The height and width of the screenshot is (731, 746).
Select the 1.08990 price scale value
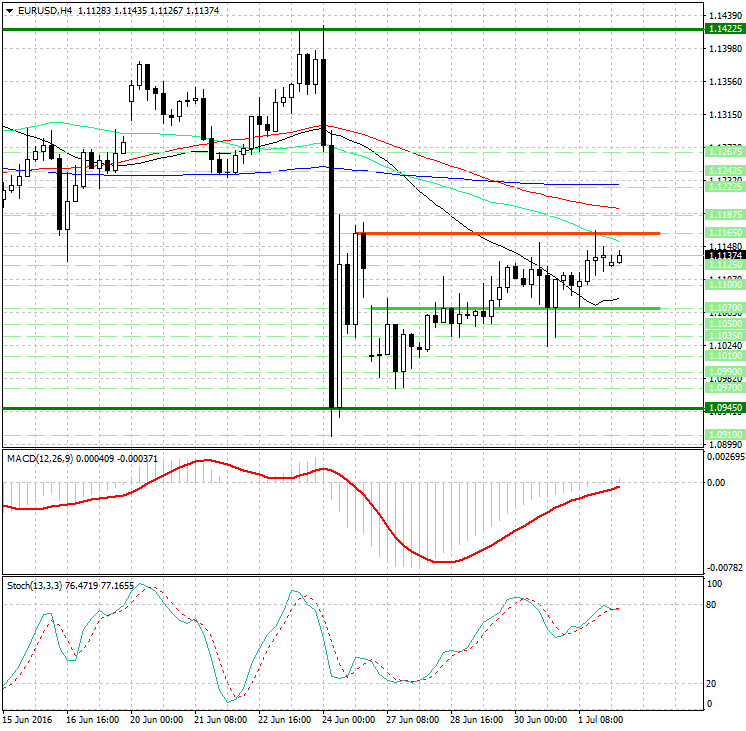[x=725, y=444]
